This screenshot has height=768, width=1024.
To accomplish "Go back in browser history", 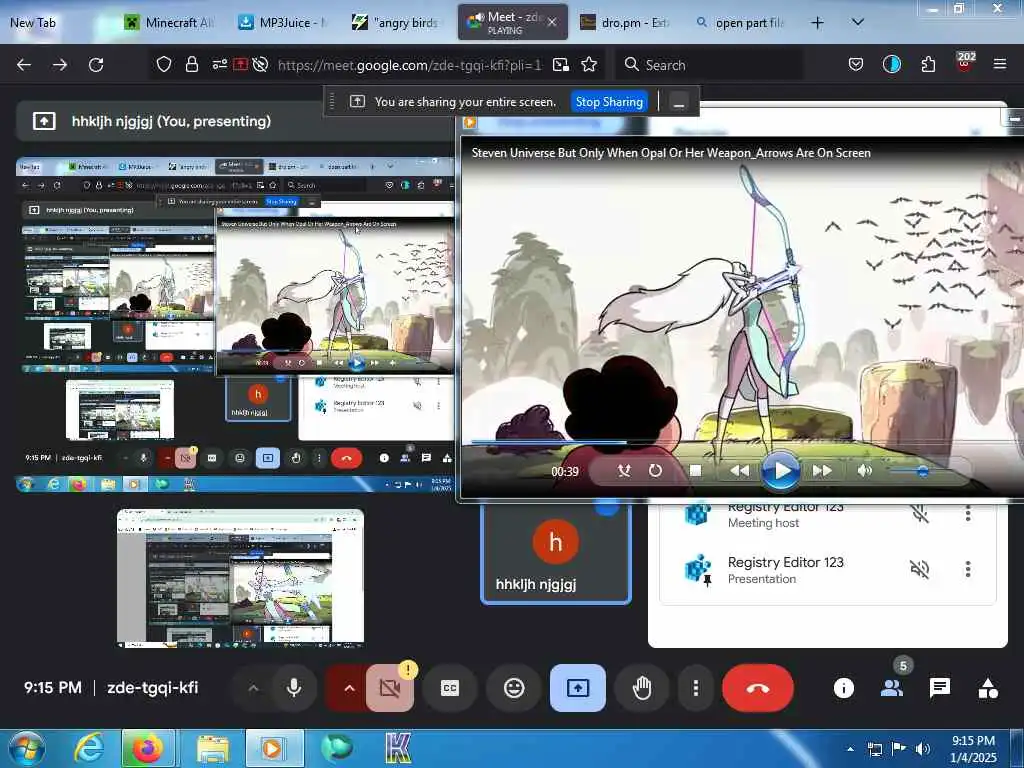I will pos(24,65).
